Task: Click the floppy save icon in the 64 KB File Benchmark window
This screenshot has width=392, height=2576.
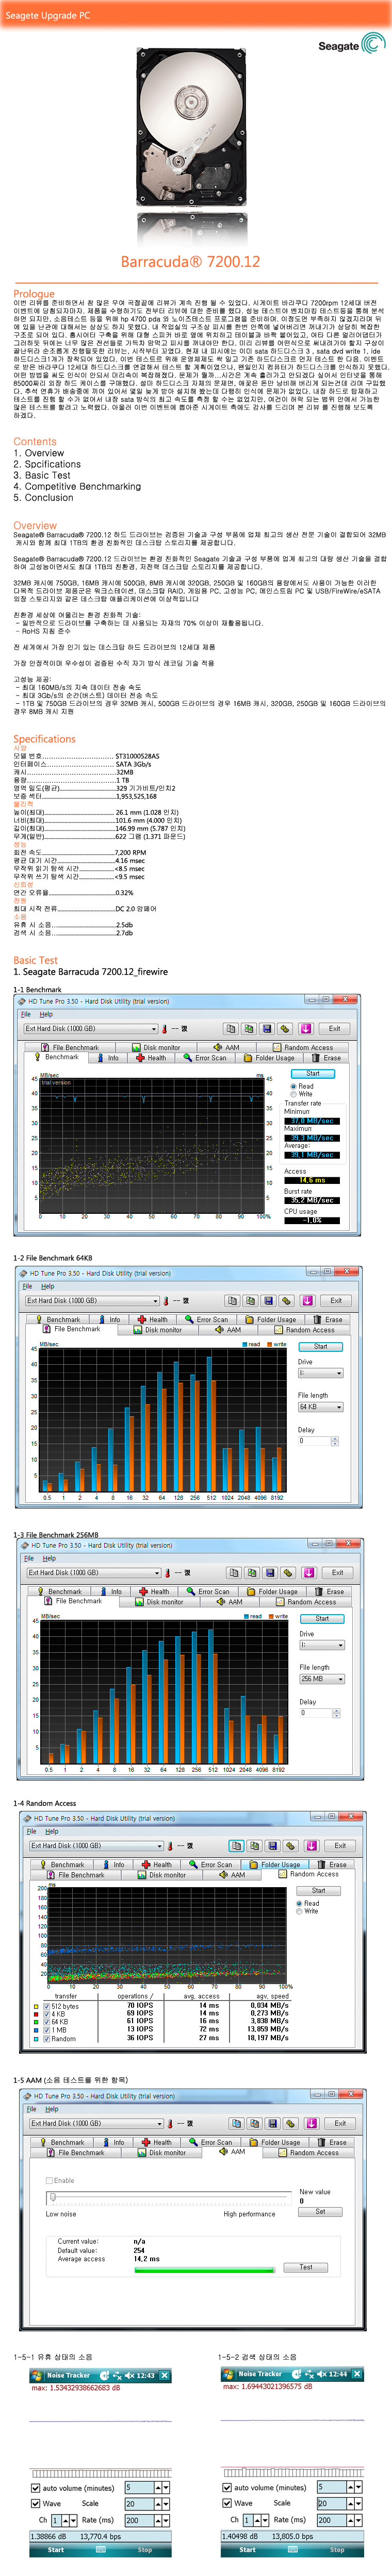Action: point(269,1301)
